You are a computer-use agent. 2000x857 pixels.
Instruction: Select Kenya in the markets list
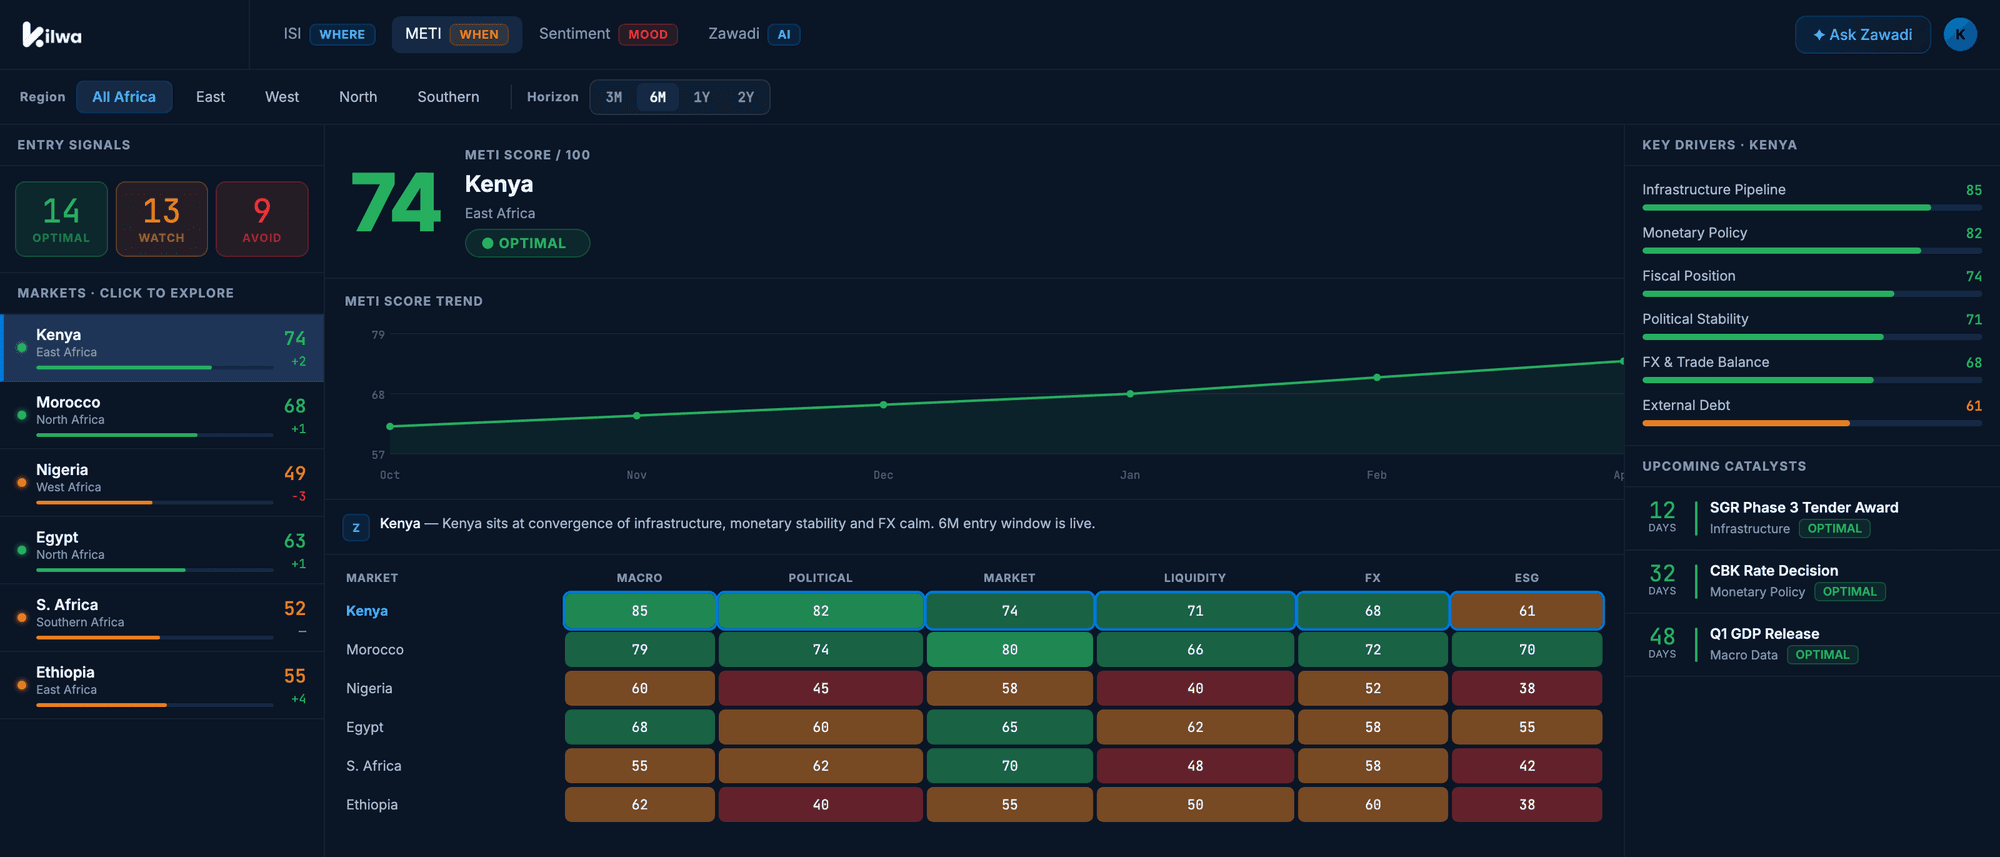pyautogui.click(x=162, y=348)
